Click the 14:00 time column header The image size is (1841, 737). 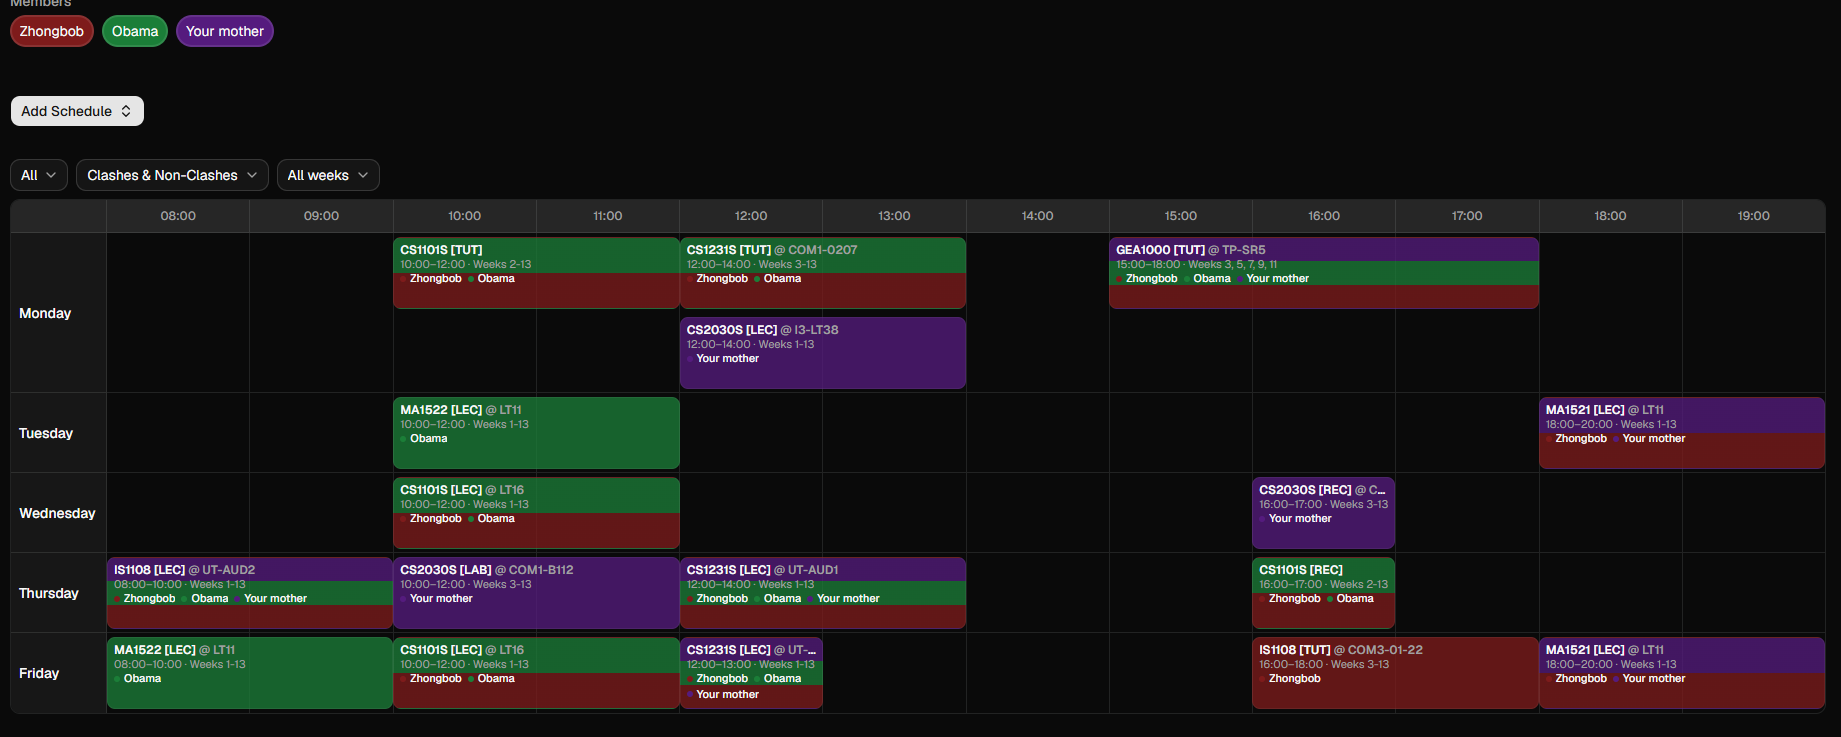[x=1038, y=216]
